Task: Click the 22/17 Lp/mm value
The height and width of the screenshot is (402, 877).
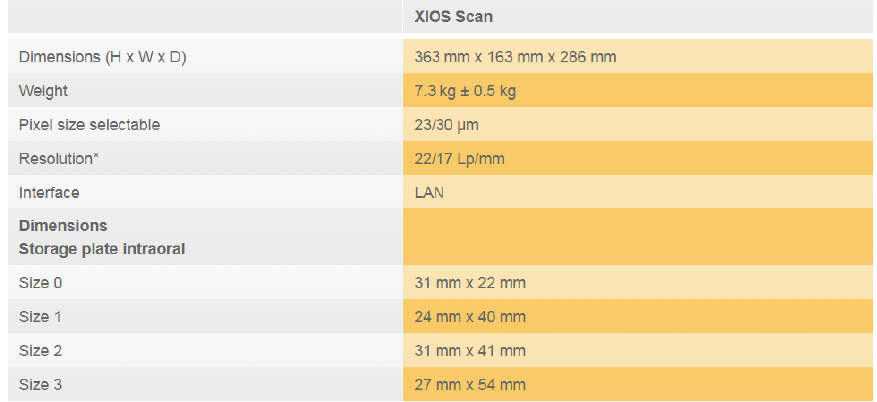Action: point(459,159)
